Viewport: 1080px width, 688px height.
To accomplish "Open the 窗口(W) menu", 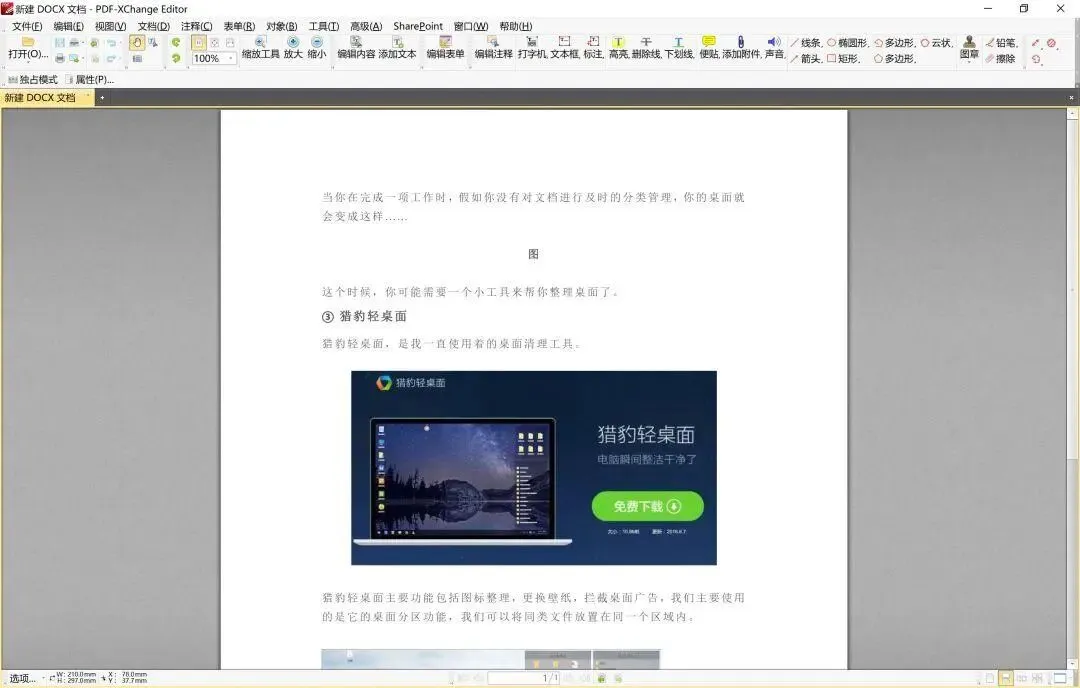I will point(471,26).
